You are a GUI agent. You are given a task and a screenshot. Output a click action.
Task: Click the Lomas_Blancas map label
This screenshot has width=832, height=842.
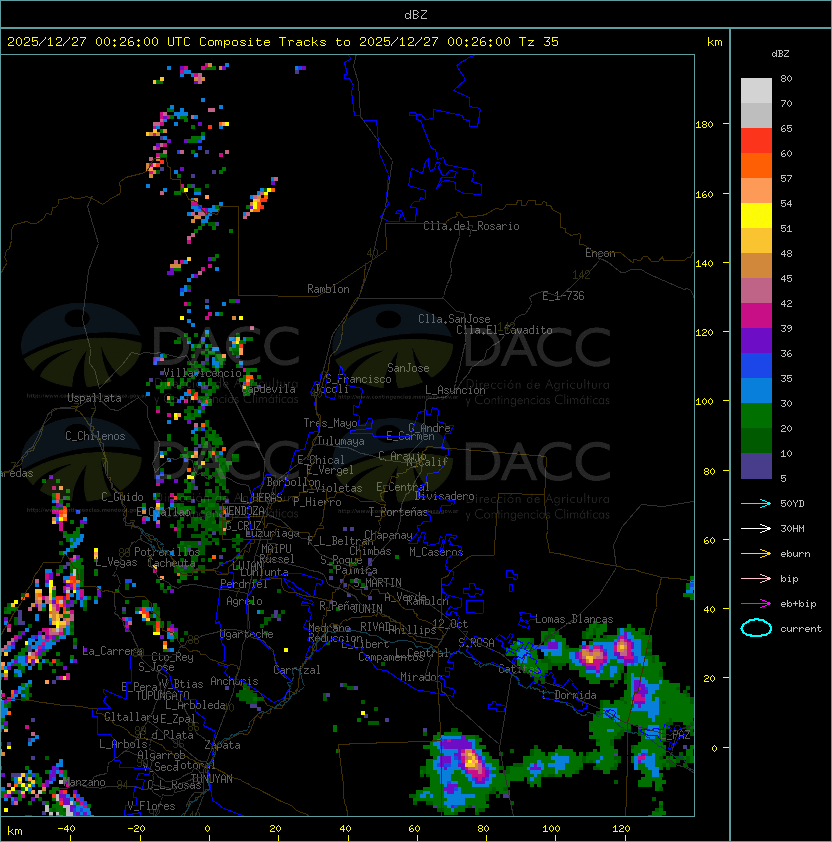pyautogui.click(x=574, y=619)
